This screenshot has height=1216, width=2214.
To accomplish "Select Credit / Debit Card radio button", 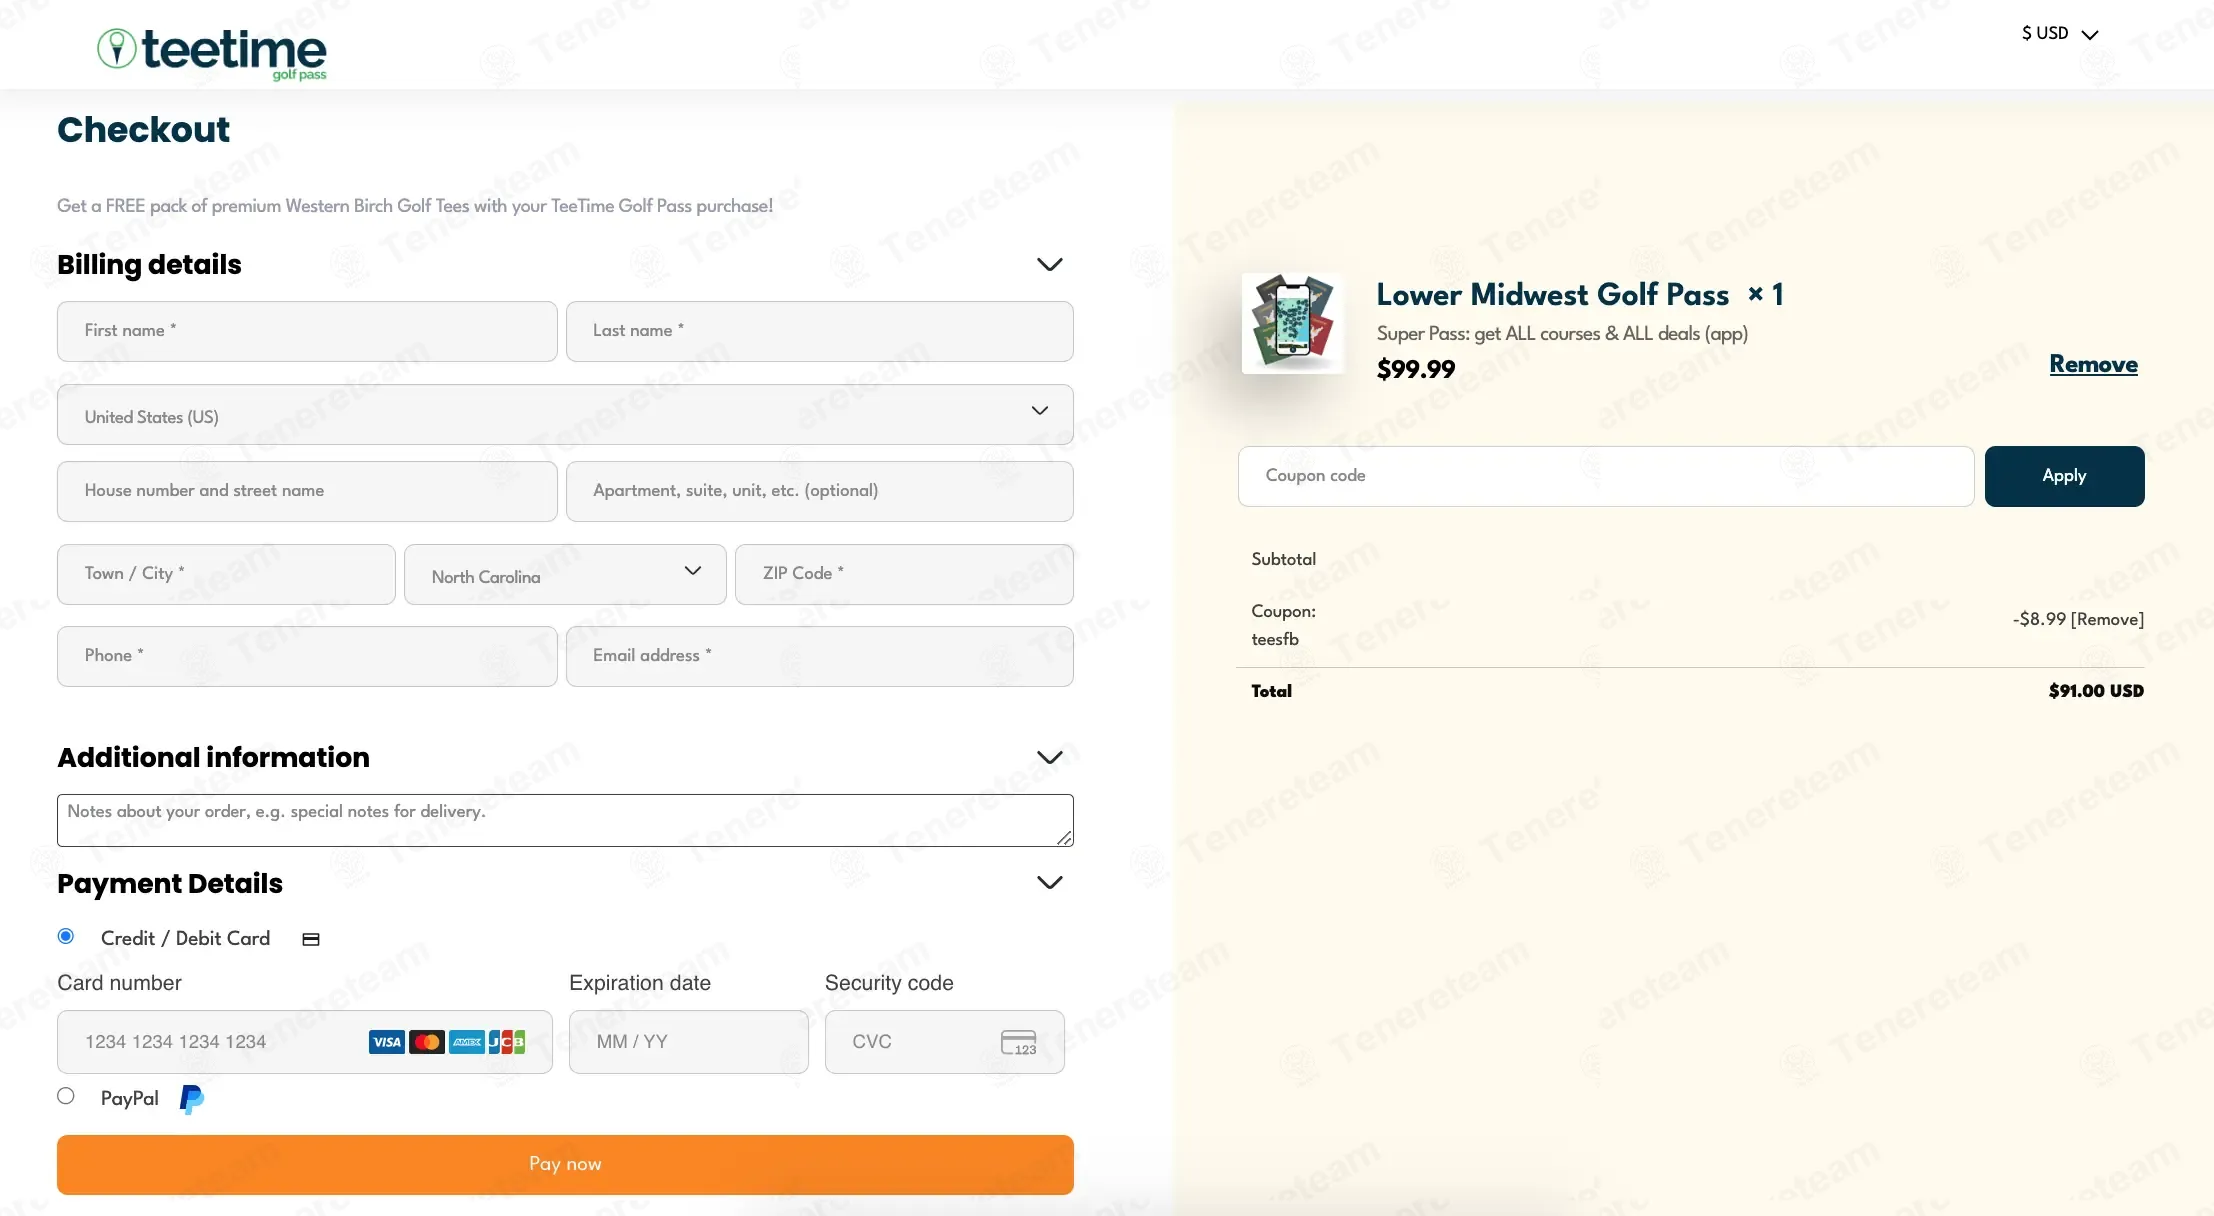I will [x=66, y=936].
